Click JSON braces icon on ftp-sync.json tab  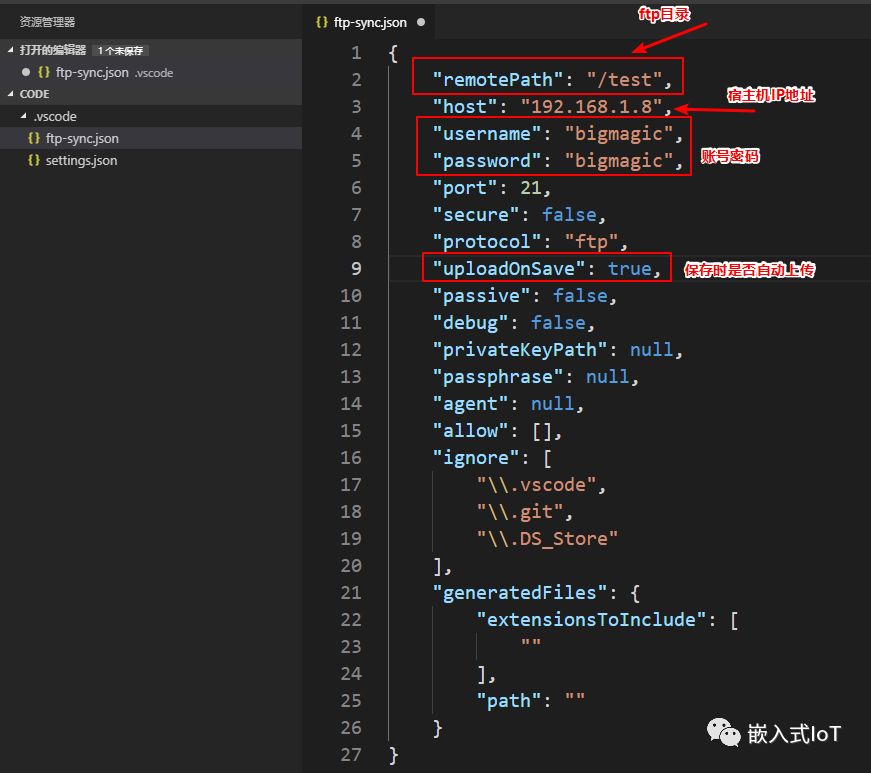[x=321, y=21]
